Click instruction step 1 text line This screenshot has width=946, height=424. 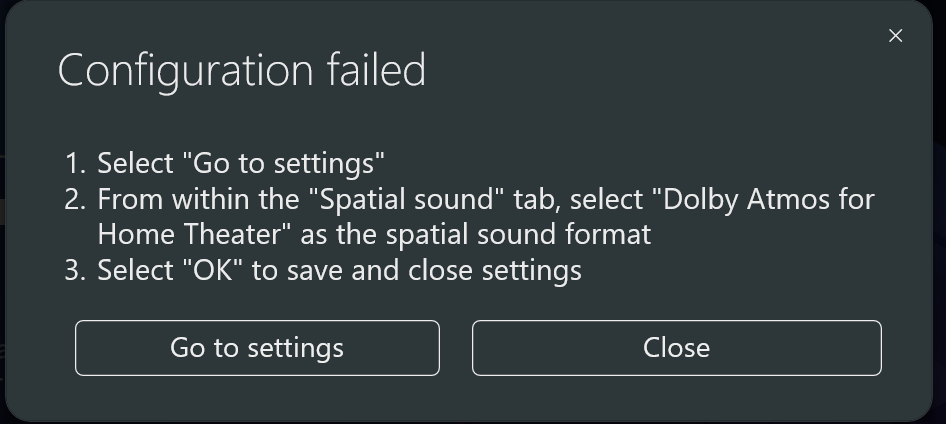[240, 163]
